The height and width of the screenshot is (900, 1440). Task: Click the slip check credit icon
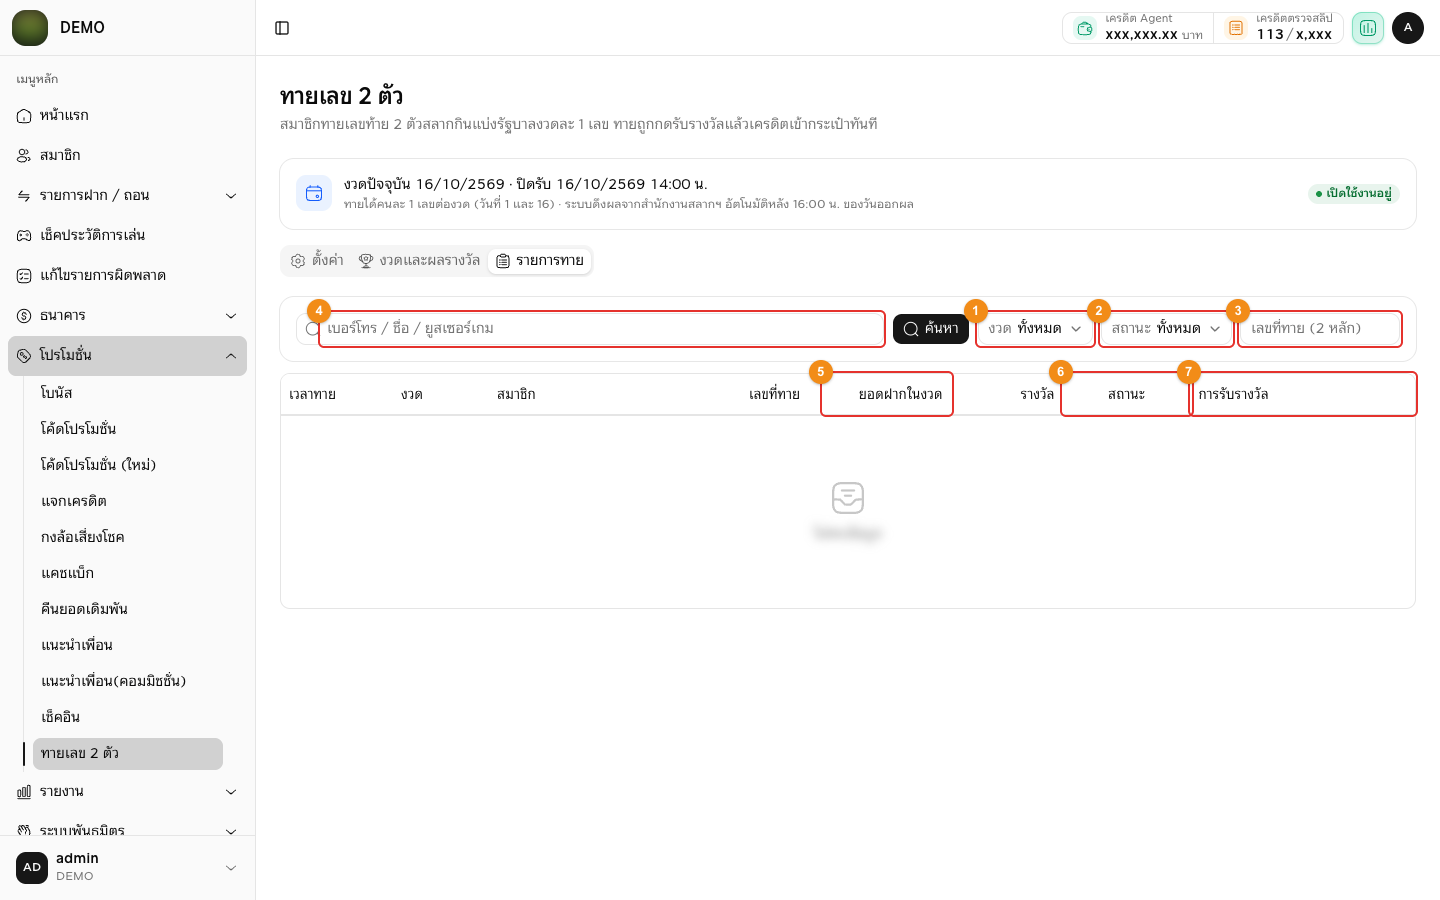pyautogui.click(x=1236, y=28)
